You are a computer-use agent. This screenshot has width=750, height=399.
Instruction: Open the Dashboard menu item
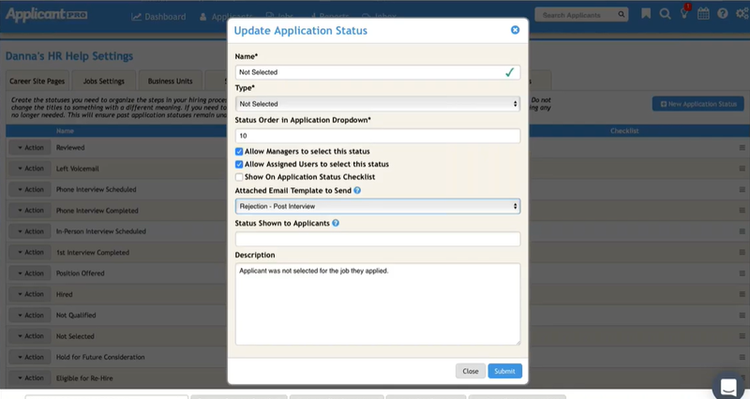[159, 17]
